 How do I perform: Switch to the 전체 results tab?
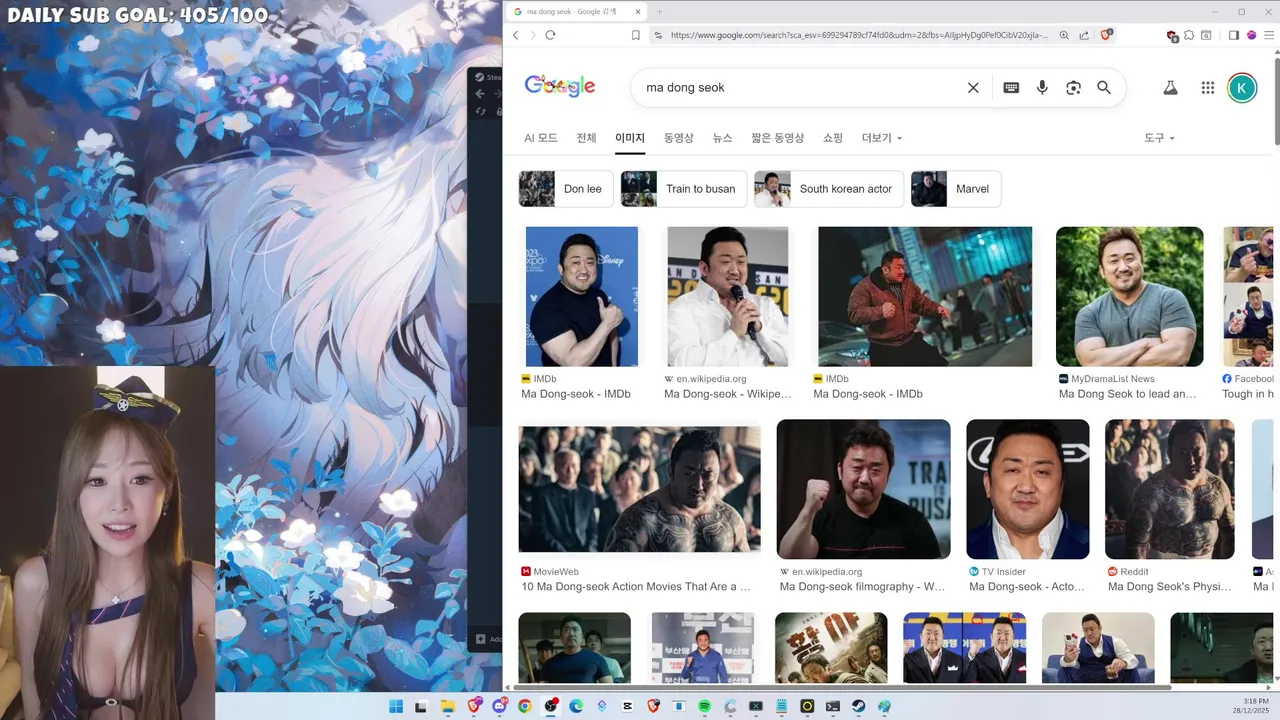(586, 138)
